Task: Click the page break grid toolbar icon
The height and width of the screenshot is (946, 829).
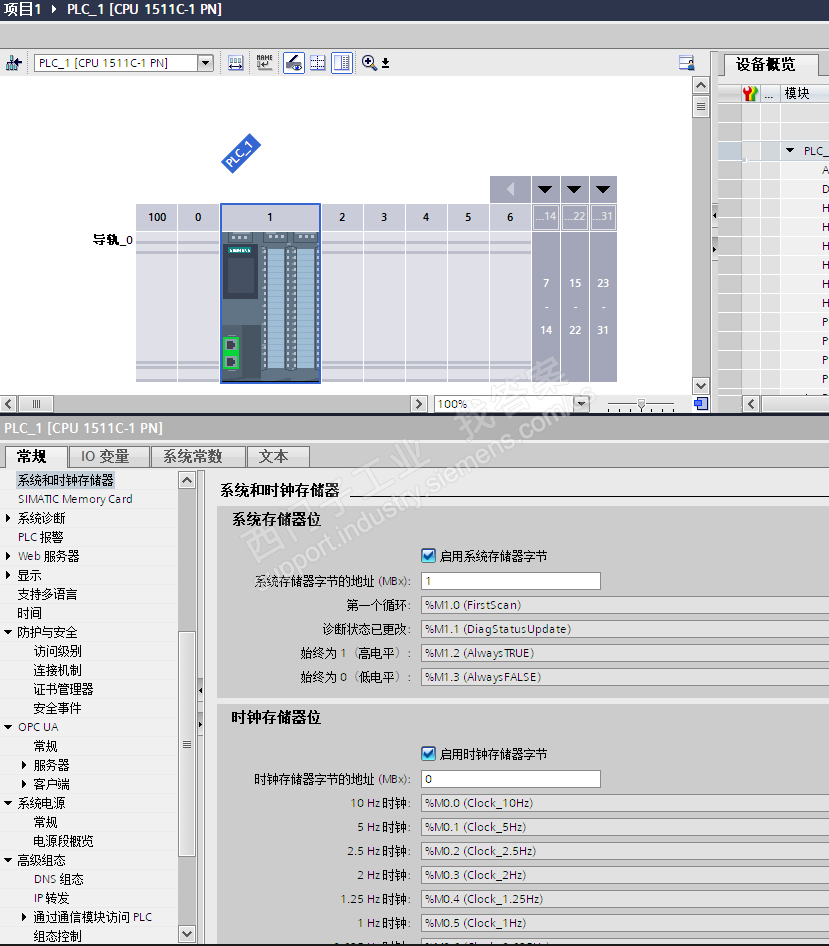Action: [318, 63]
